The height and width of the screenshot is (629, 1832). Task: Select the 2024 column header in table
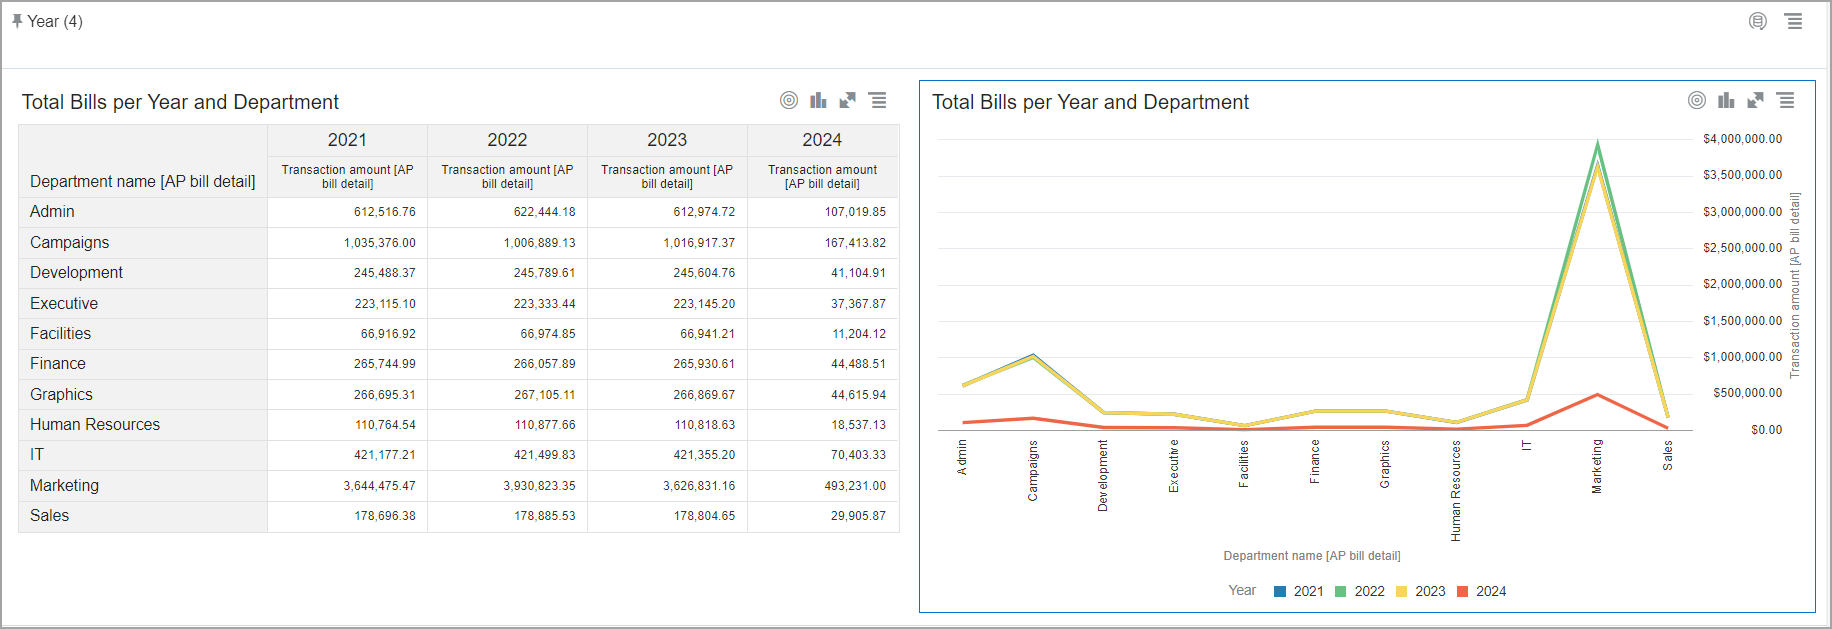[822, 140]
